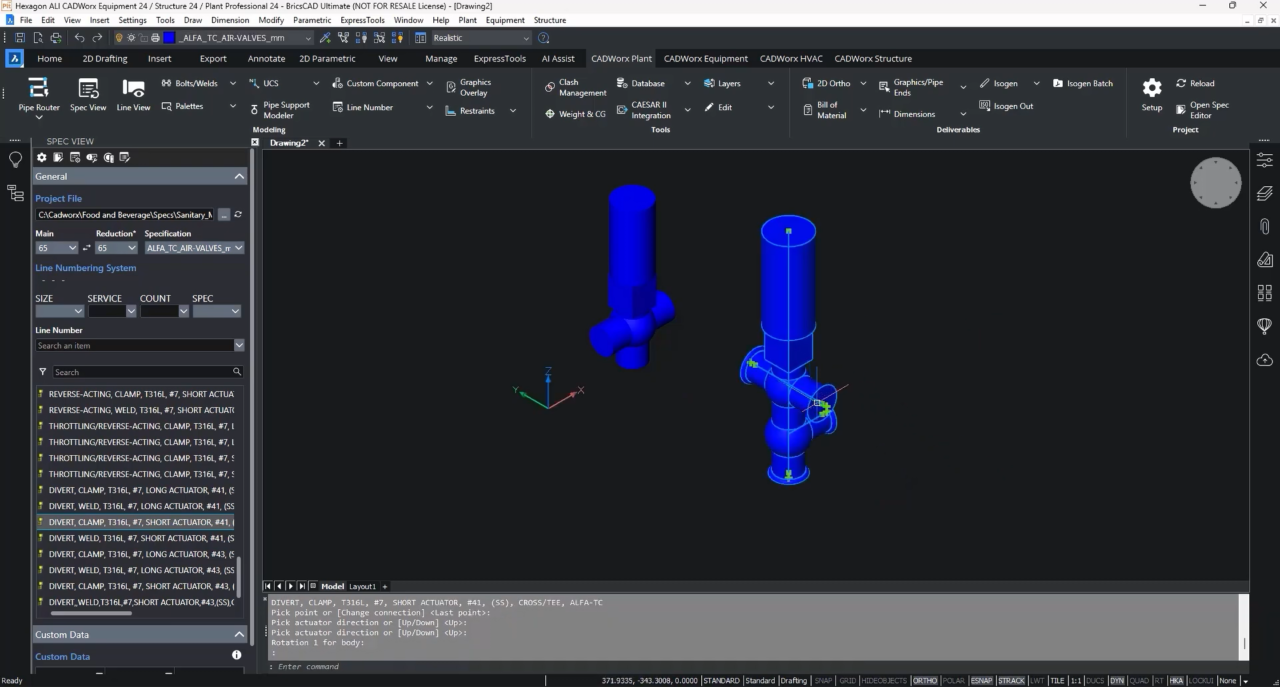1280x687 pixels.
Task: Open Graphics Overlay tool
Action: click(468, 87)
